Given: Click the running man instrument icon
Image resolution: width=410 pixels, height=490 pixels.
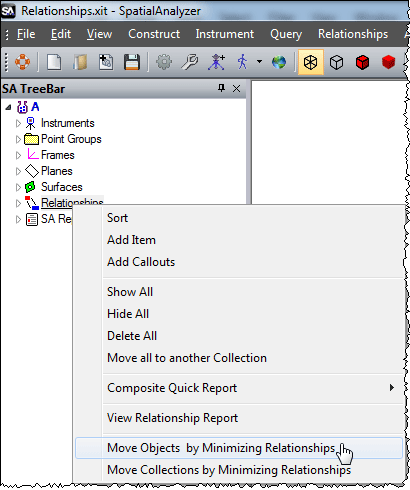Looking at the screenshot, I should (242, 62).
